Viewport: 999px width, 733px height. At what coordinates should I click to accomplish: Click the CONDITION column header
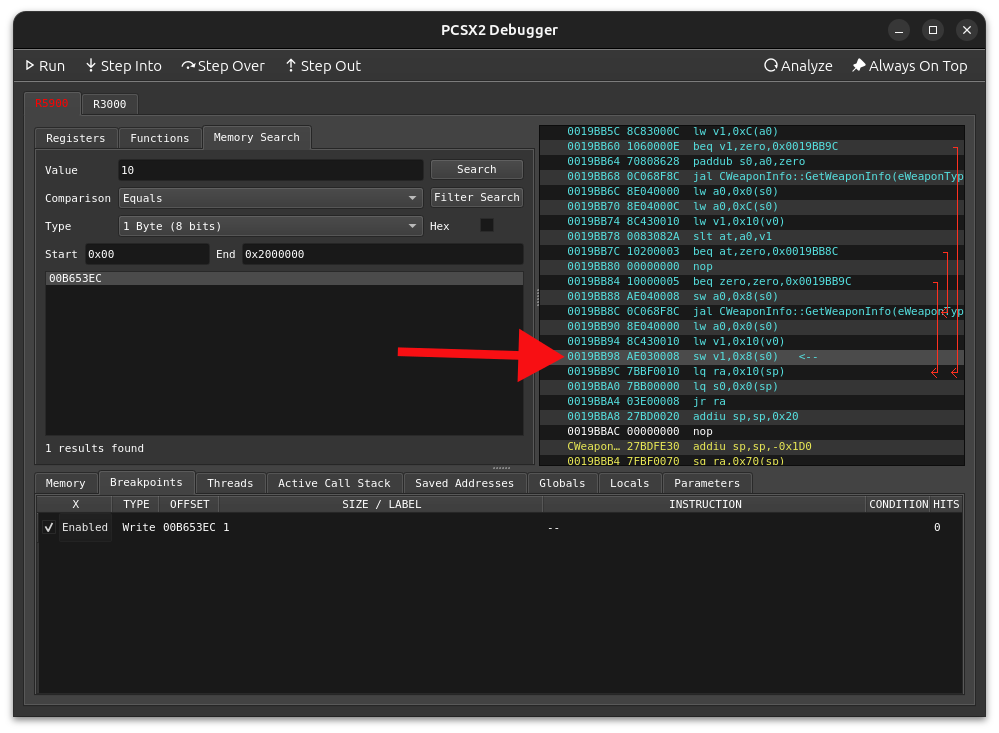click(898, 504)
